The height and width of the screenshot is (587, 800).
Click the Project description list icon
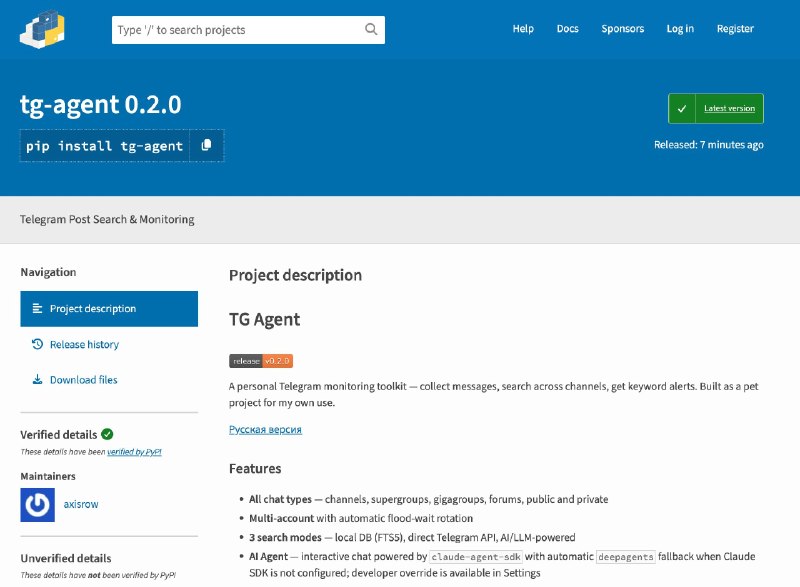tap(38, 308)
